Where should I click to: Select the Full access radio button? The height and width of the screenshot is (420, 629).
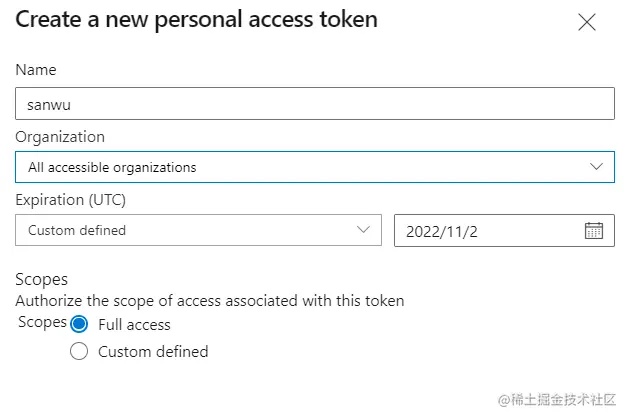[x=79, y=324]
